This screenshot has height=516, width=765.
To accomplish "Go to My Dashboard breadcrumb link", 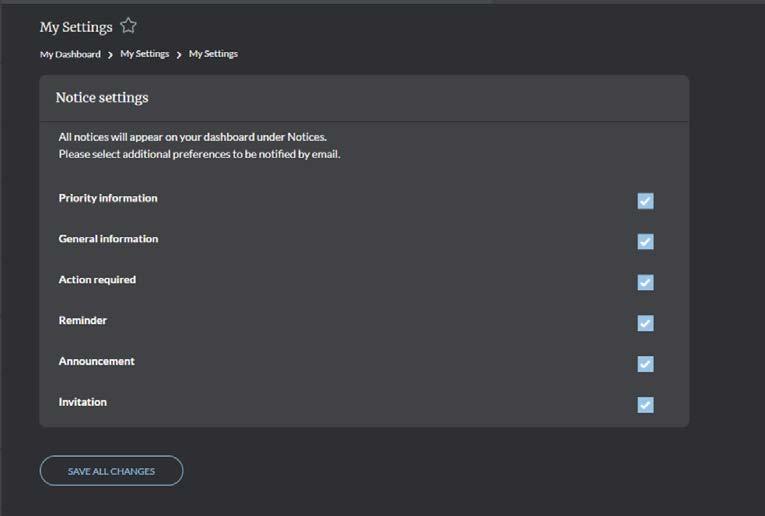I will (x=70, y=54).
